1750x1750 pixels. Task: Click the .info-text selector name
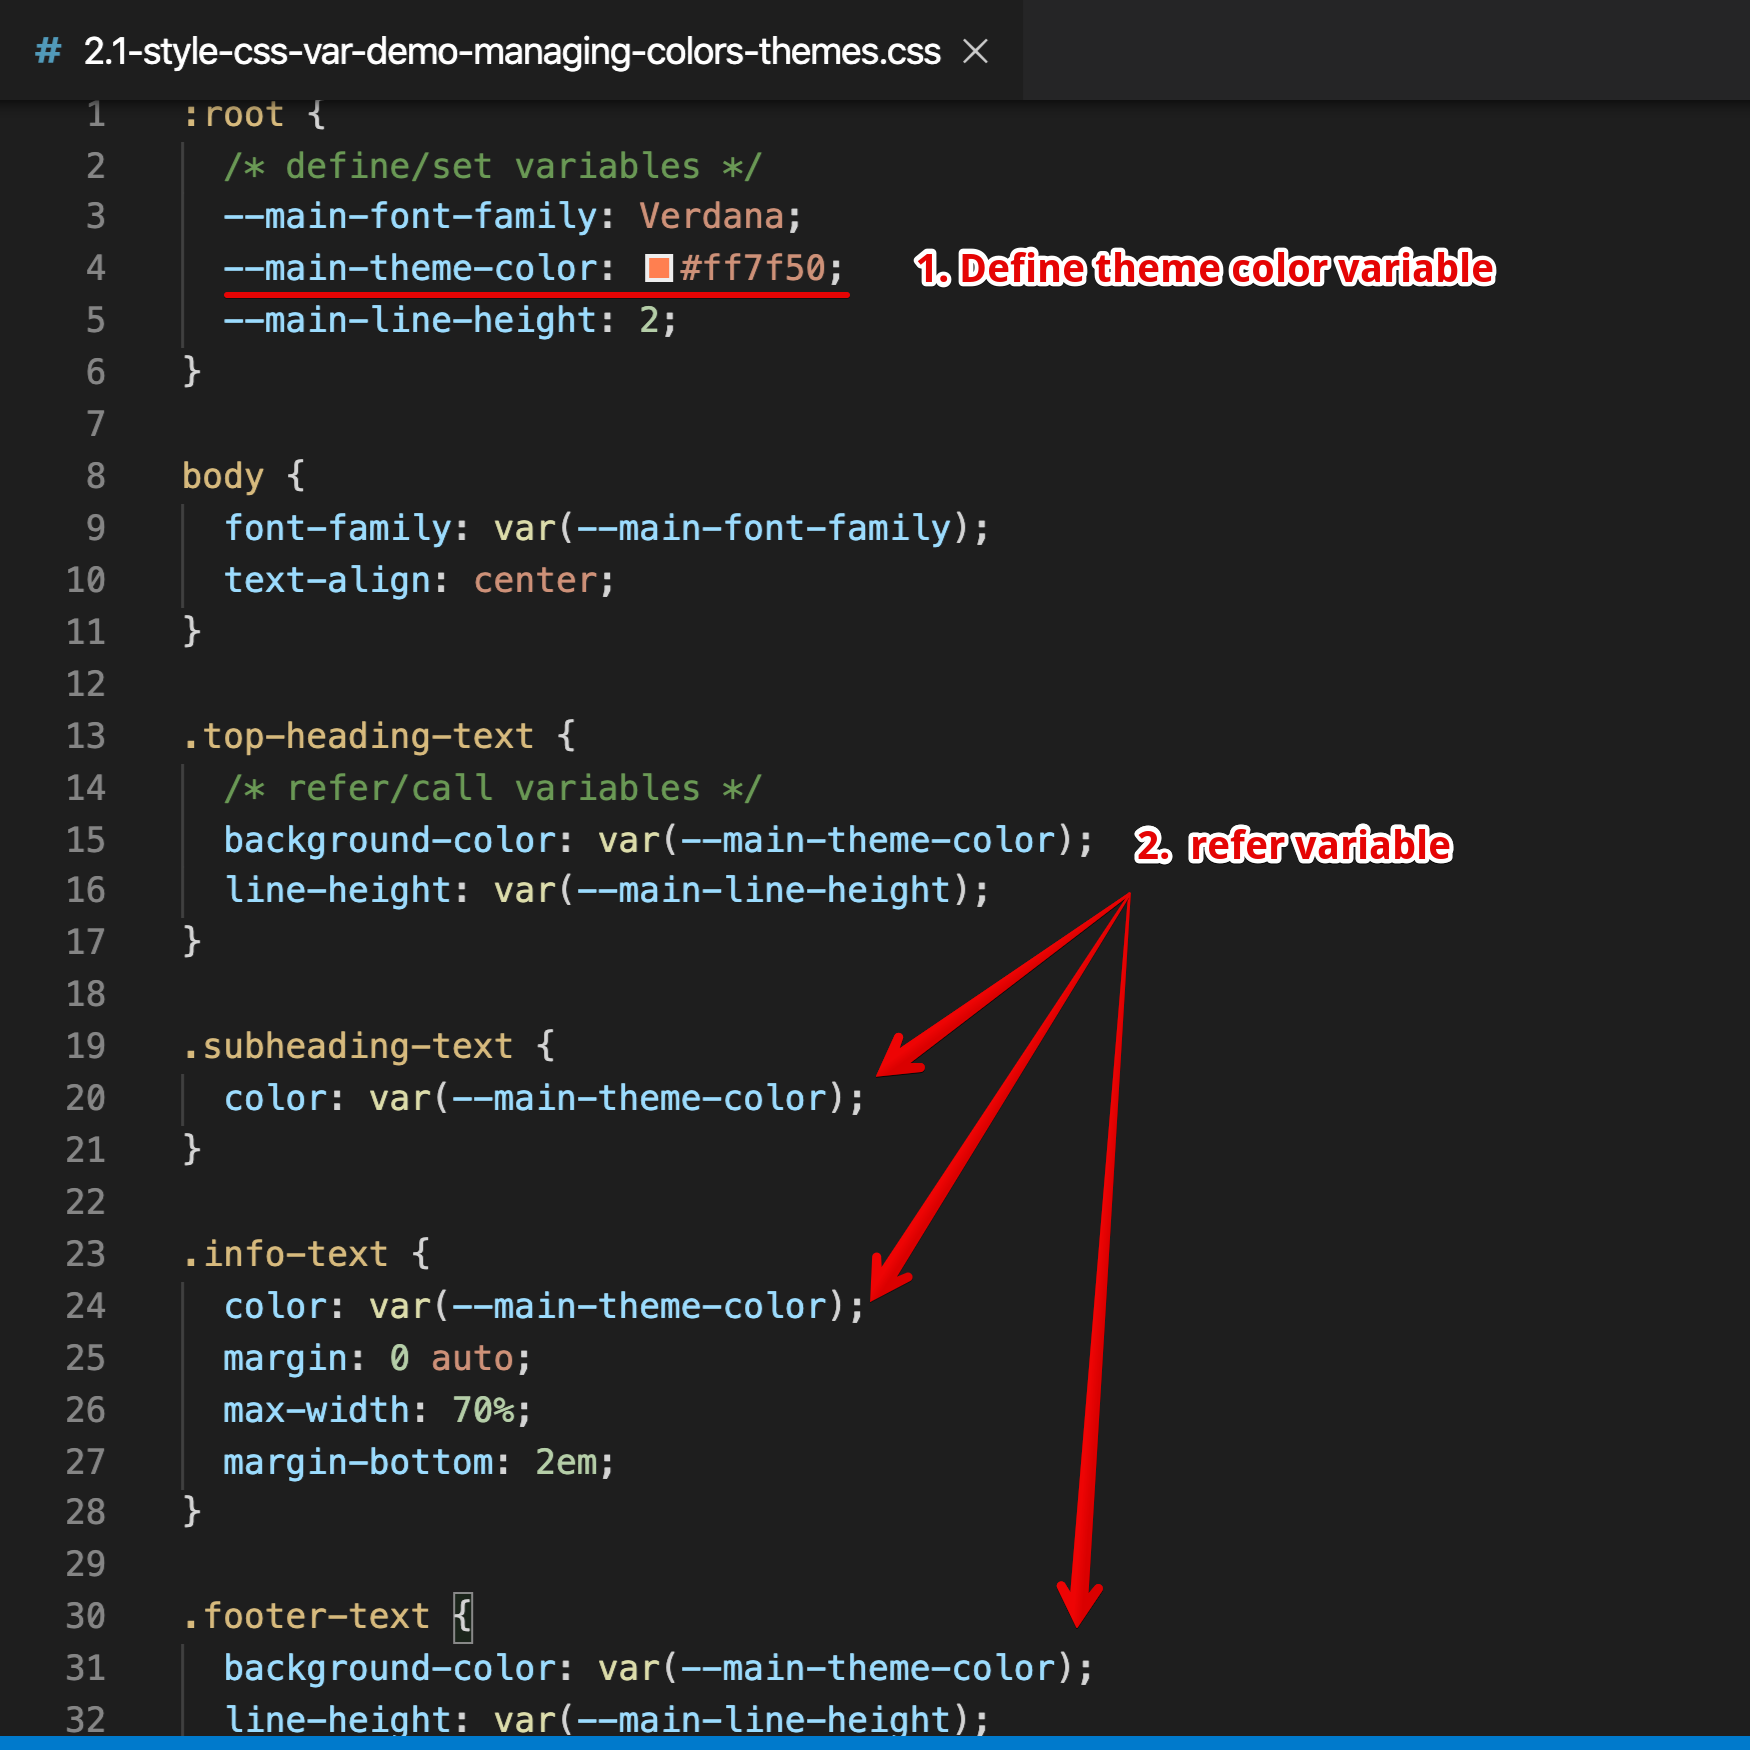point(285,1253)
